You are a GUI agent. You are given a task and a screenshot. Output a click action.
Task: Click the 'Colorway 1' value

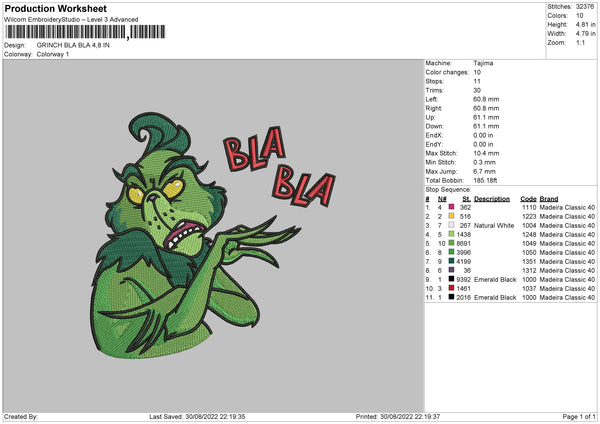click(x=53, y=54)
